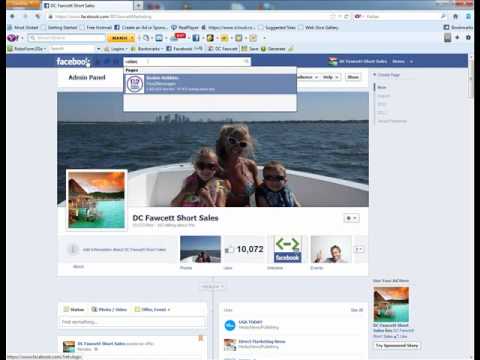Select the highlighted page search result
Image resolution: width=480 pixels, height=360 pixels.
point(210,84)
